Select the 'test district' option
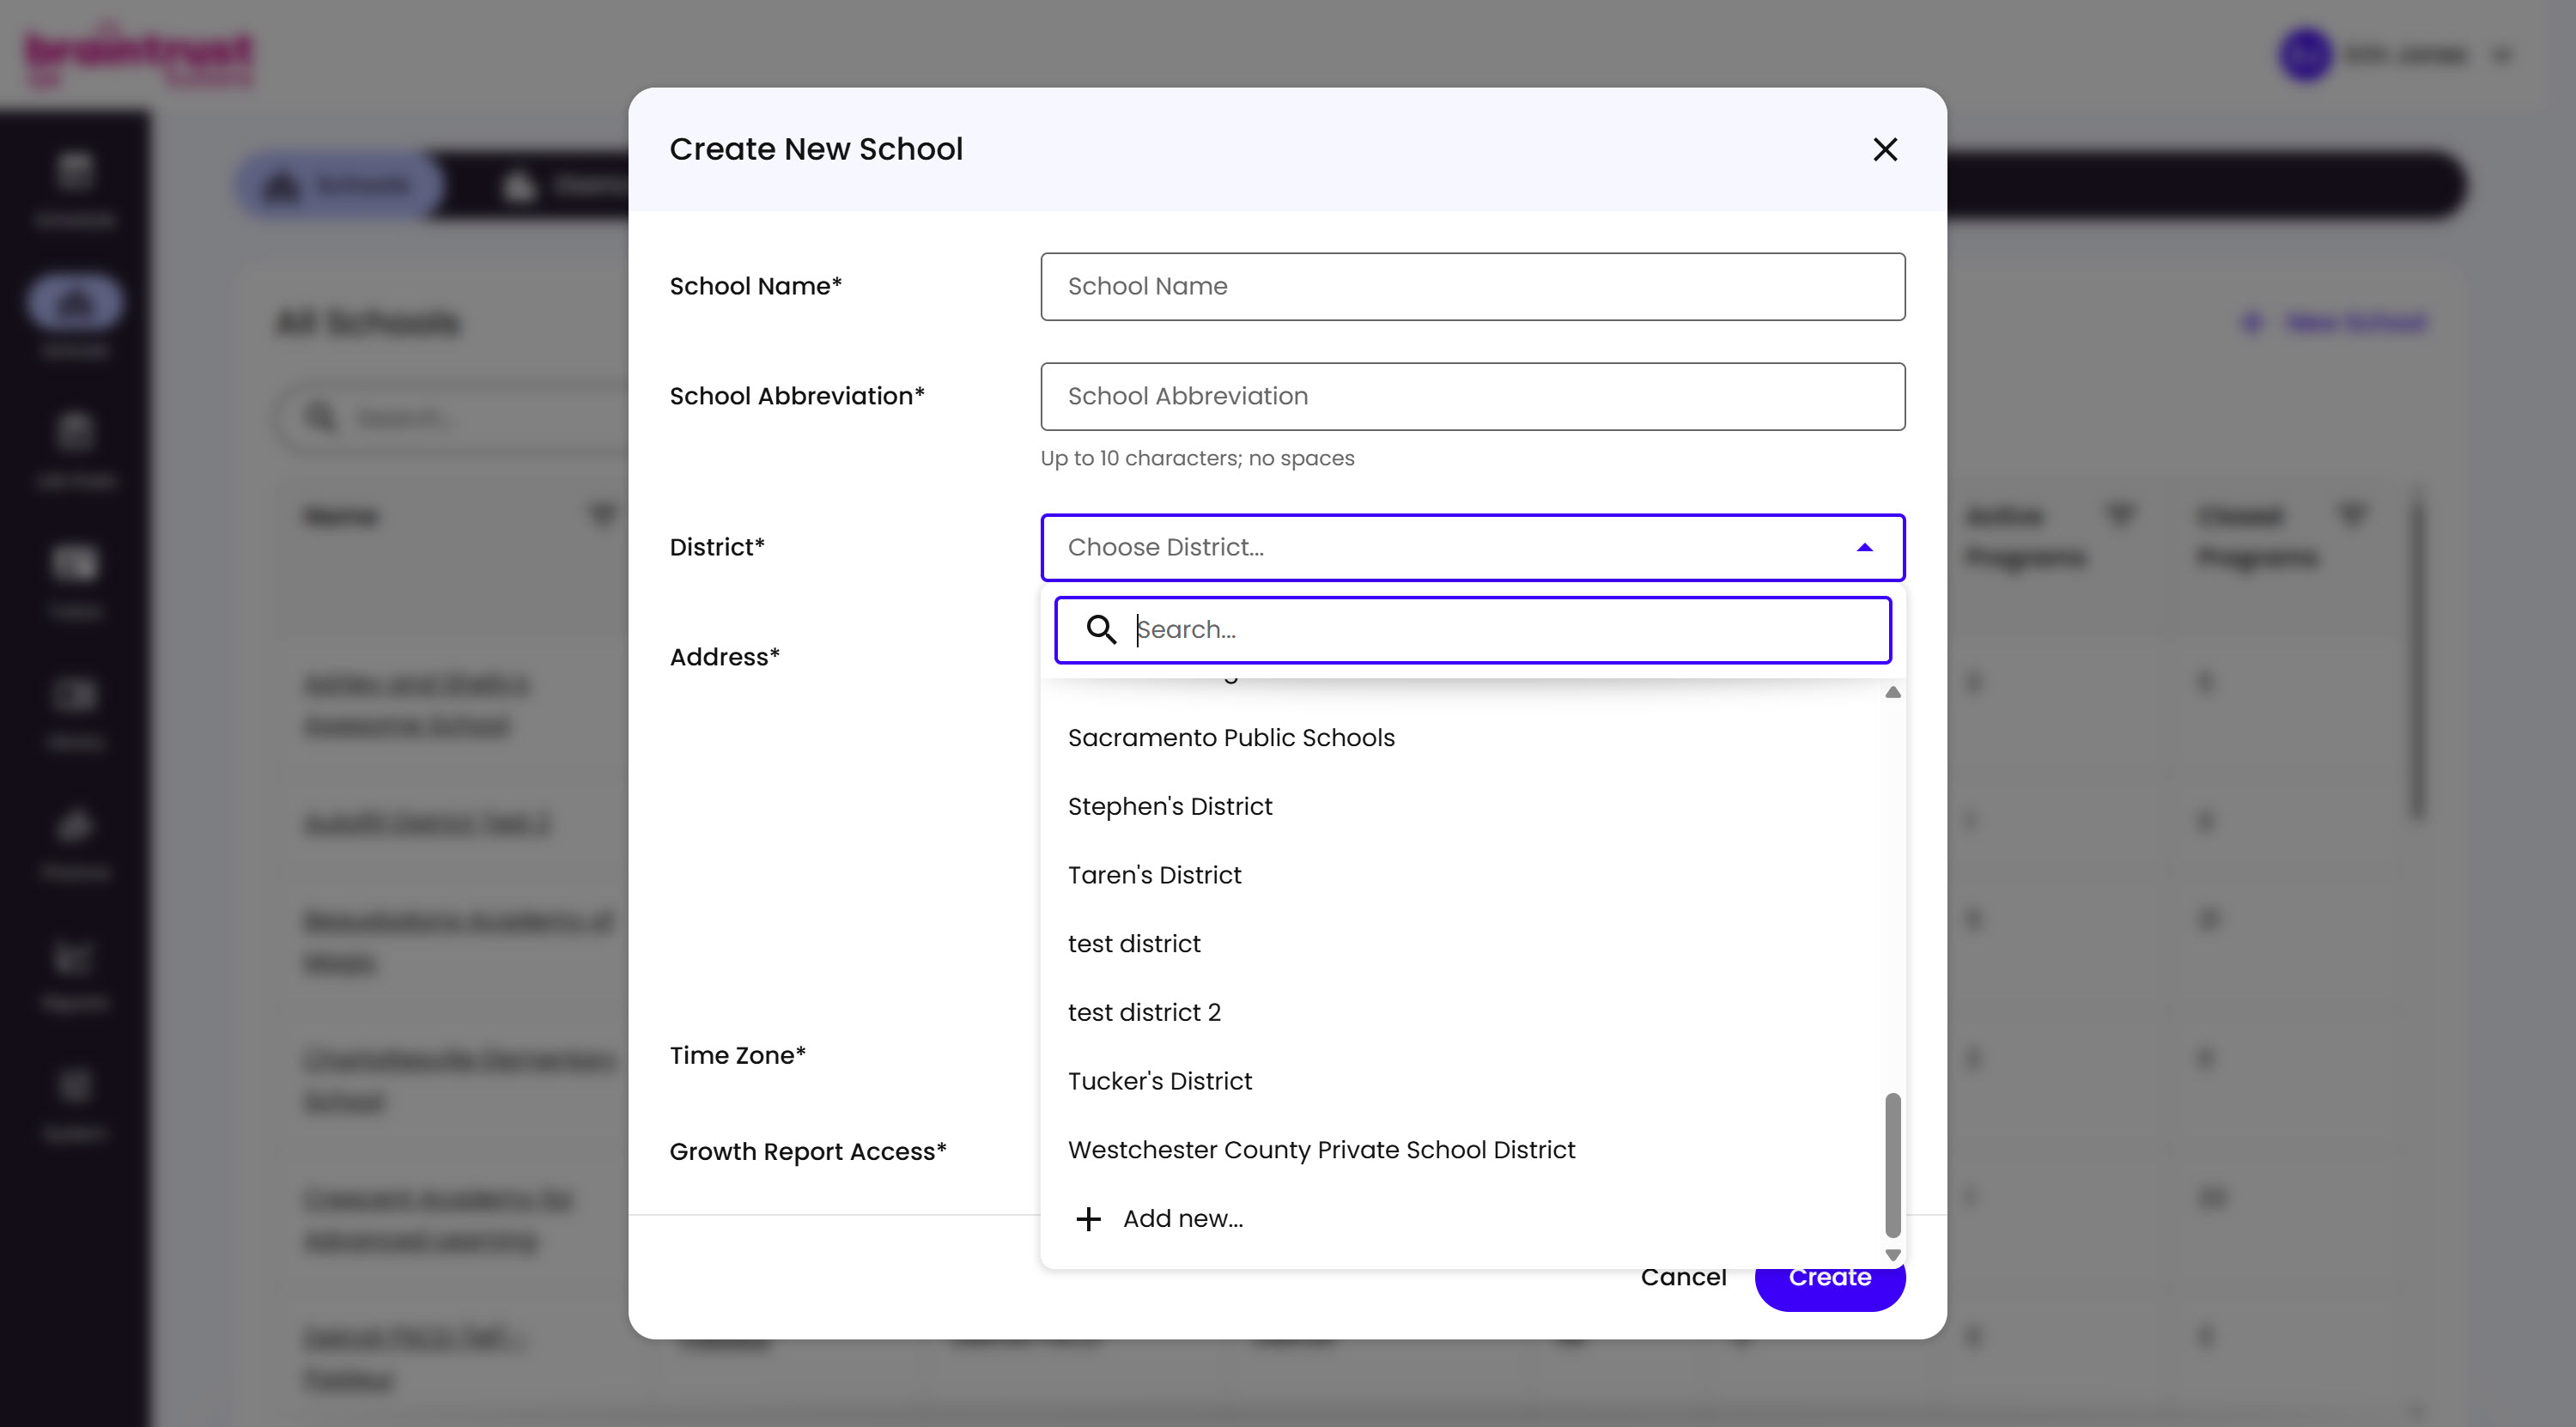Viewport: 2576px width, 1427px height. pyautogui.click(x=1460, y=943)
